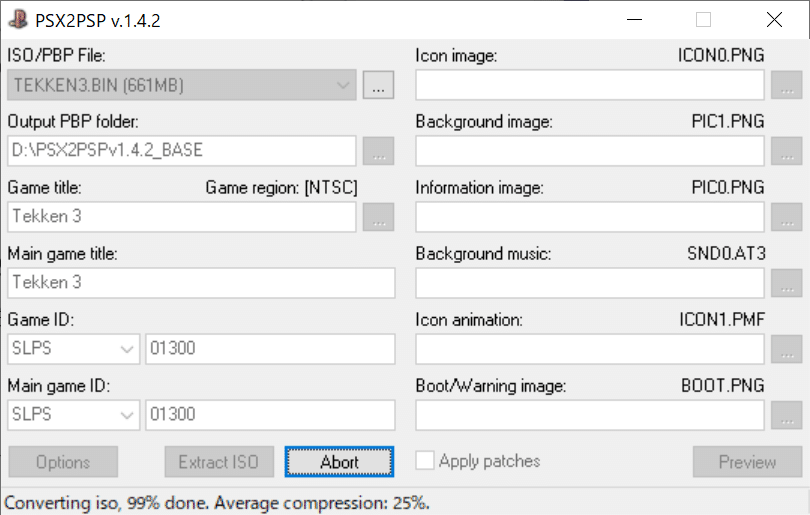Viewport: 810px width, 515px height.
Task: Minimize the PSX2PSP window
Action: click(x=634, y=19)
